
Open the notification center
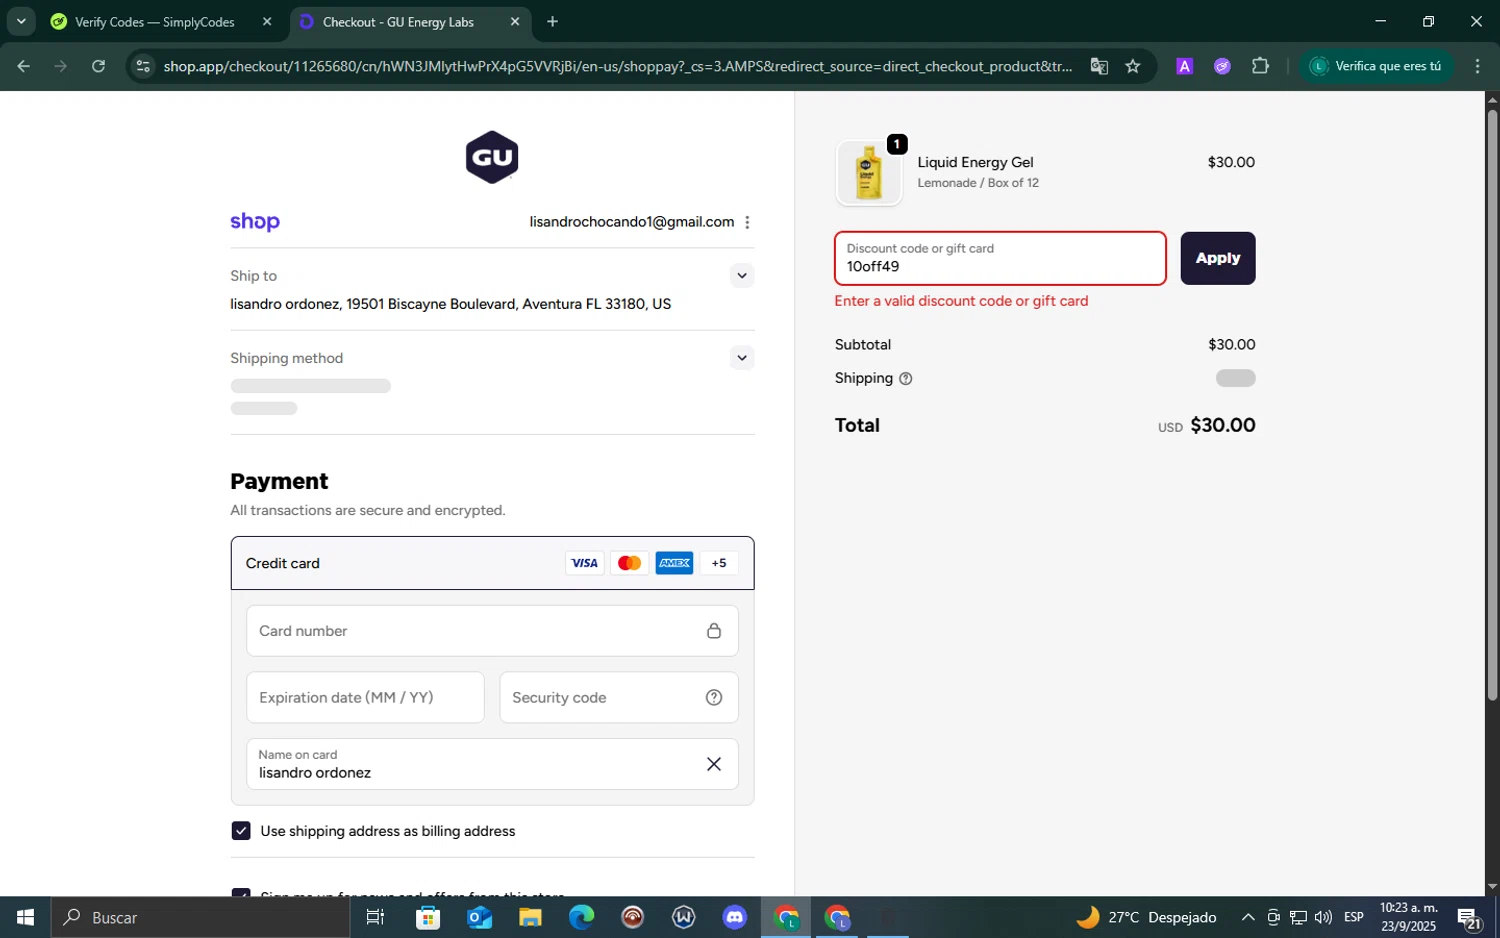1470,917
